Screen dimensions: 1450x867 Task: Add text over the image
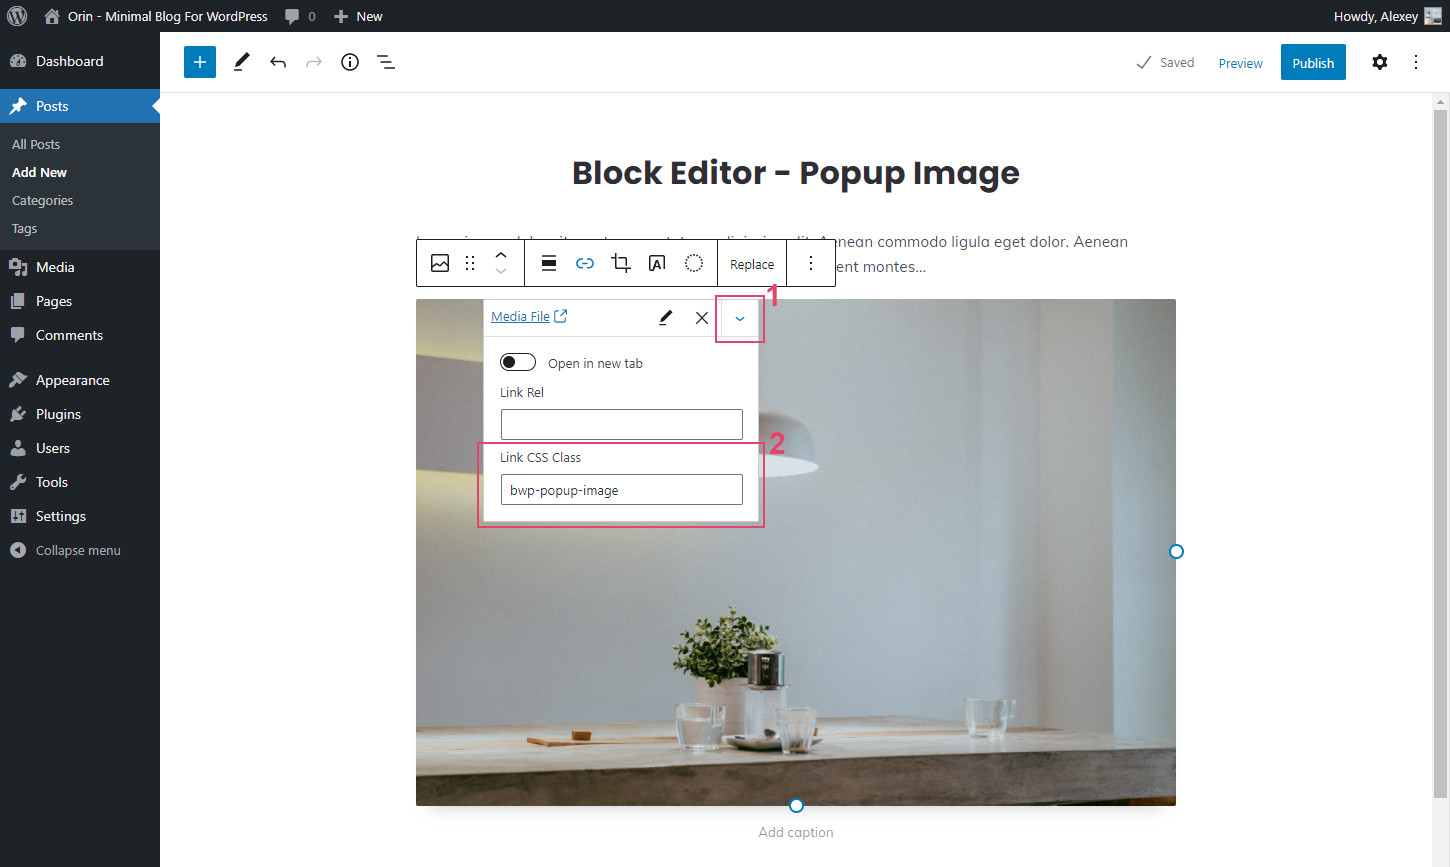pyautogui.click(x=657, y=263)
